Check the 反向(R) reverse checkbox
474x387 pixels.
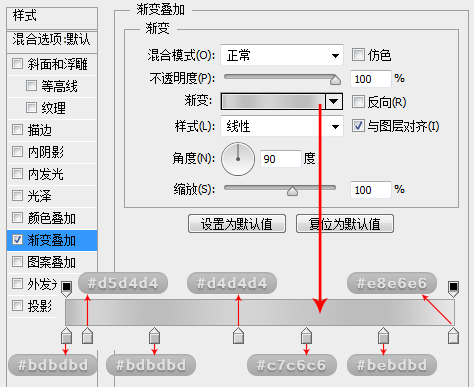358,102
